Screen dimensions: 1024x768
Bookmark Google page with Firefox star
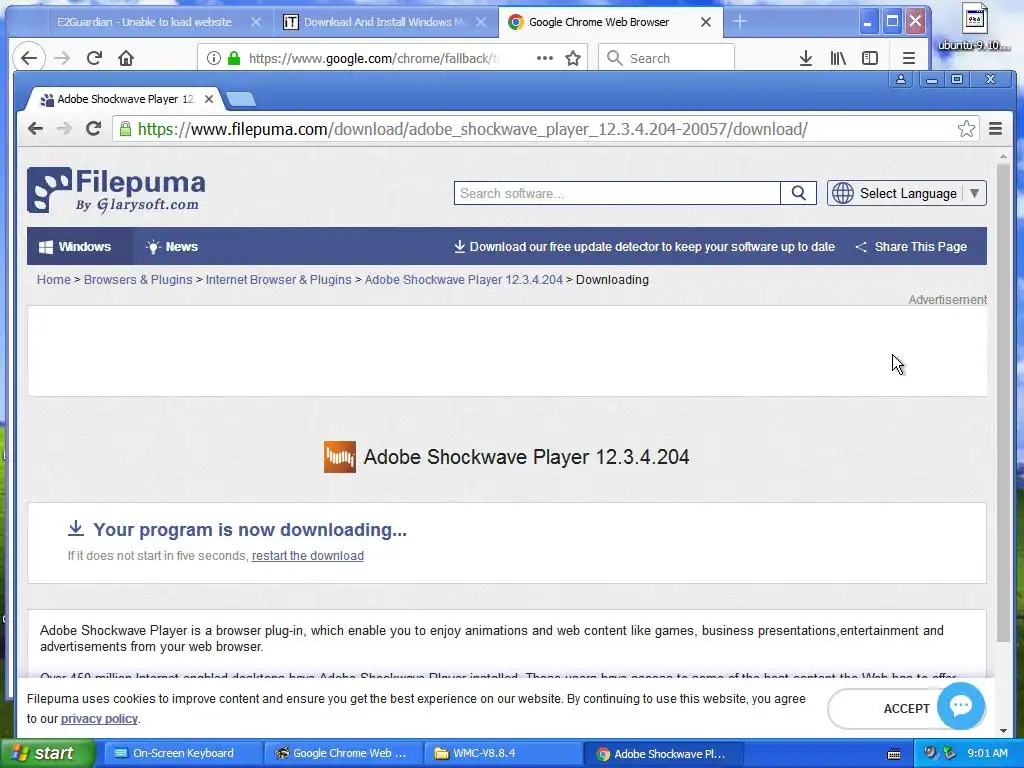point(573,58)
